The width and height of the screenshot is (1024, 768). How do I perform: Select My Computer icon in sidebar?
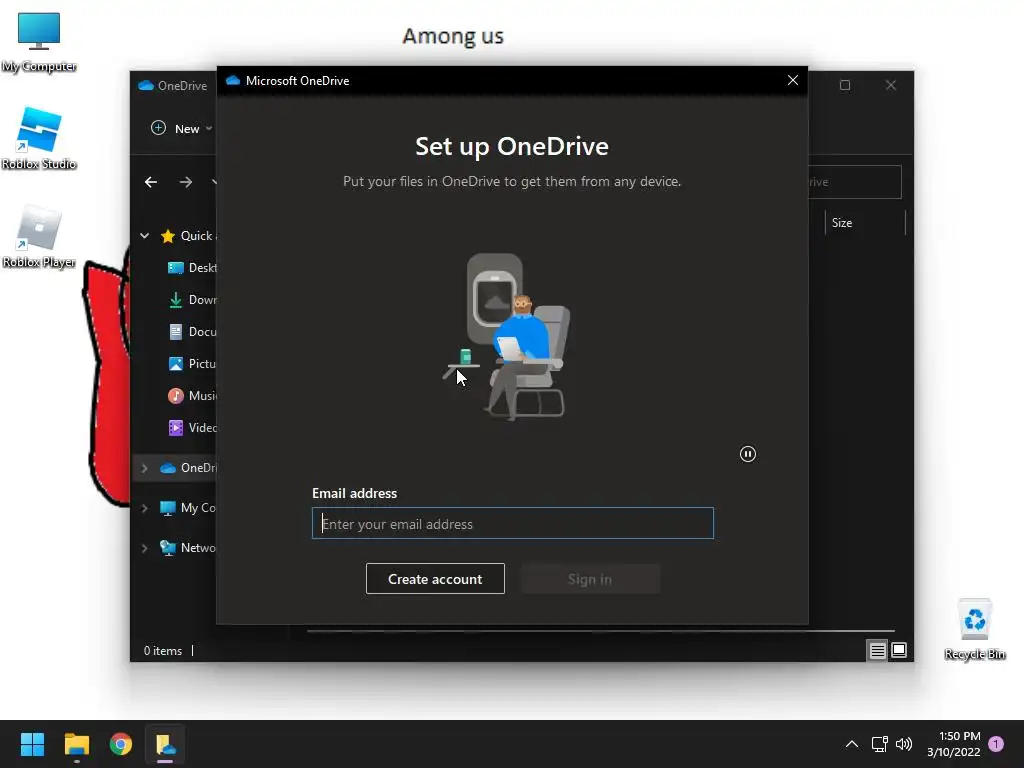168,508
